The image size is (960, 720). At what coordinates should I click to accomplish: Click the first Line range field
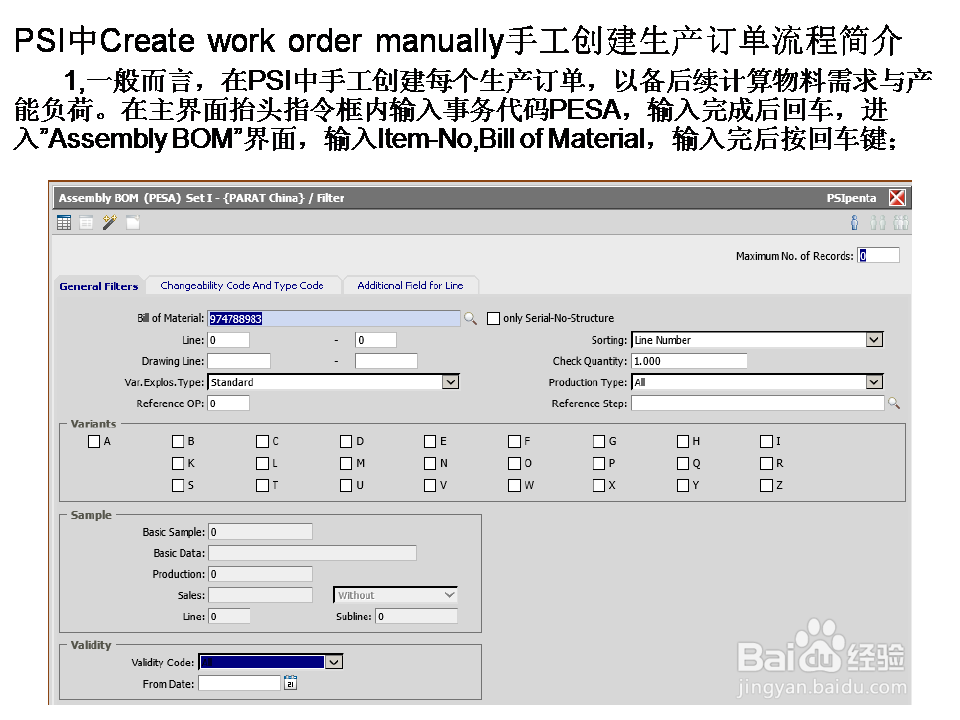pyautogui.click(x=228, y=340)
